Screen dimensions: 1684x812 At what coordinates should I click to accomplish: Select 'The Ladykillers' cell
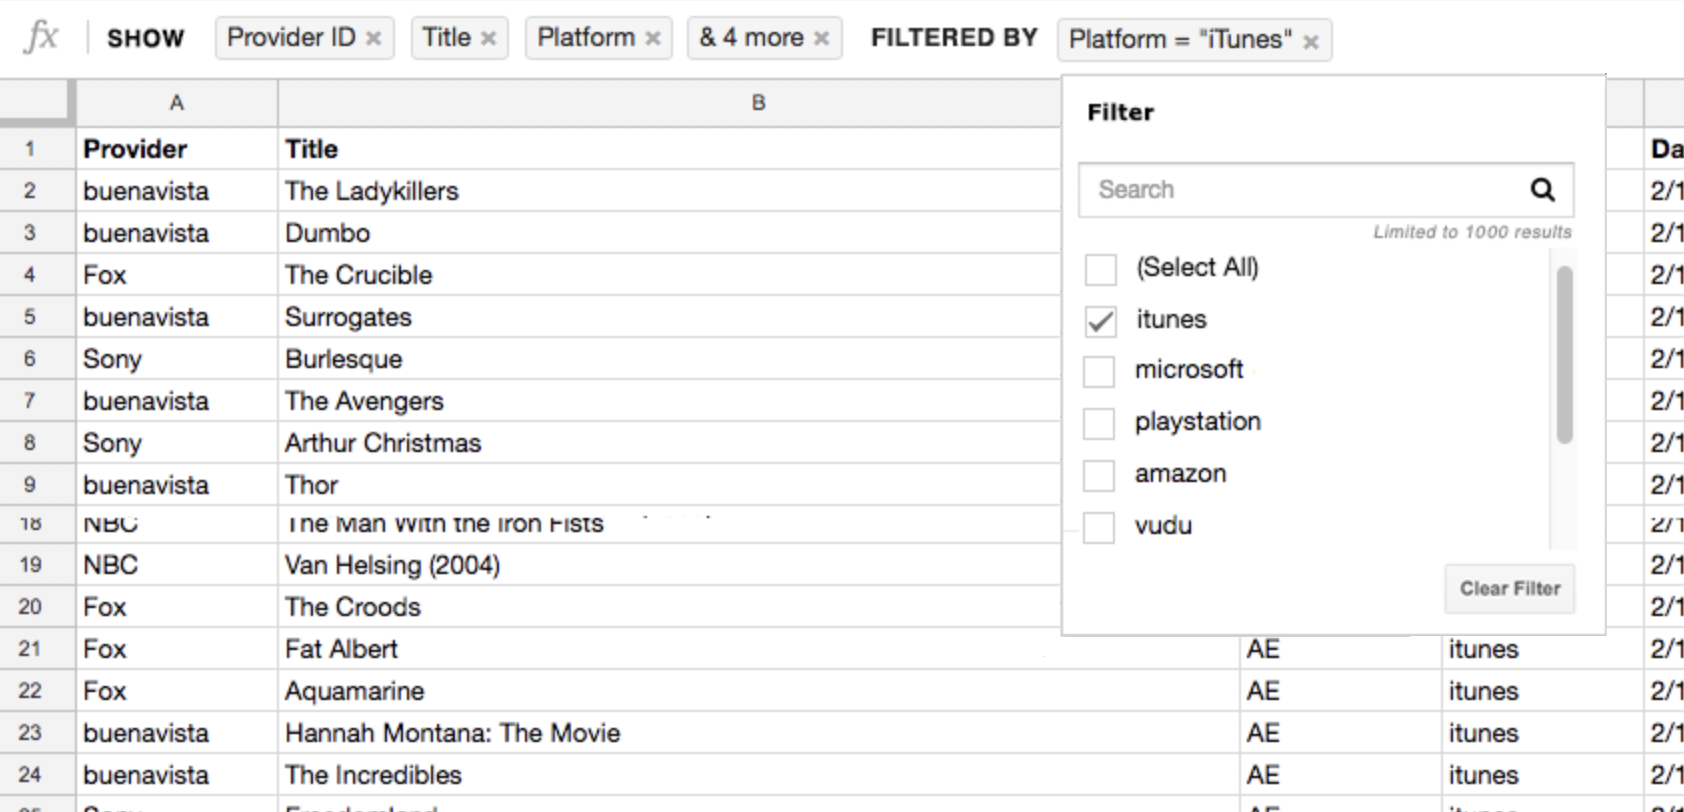tap(668, 190)
